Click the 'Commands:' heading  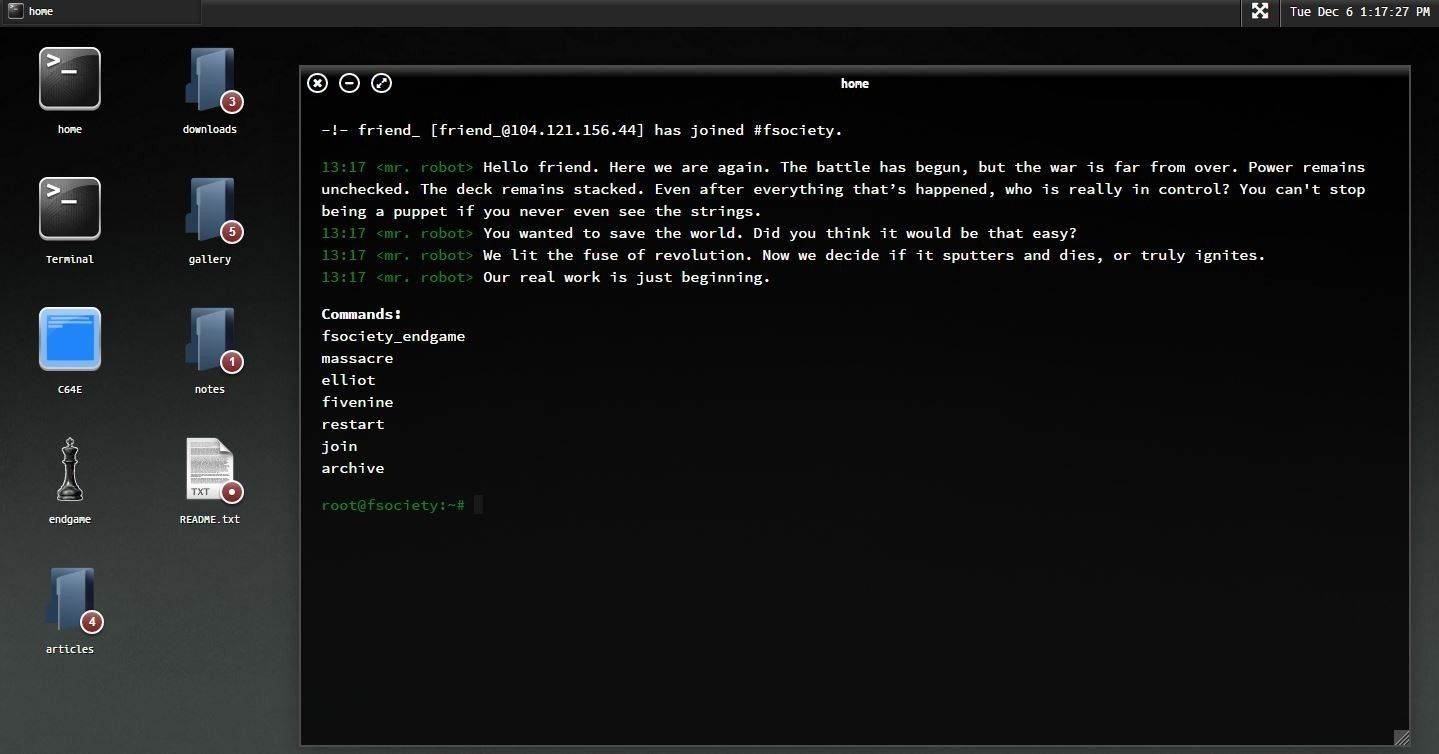pyautogui.click(x=361, y=314)
